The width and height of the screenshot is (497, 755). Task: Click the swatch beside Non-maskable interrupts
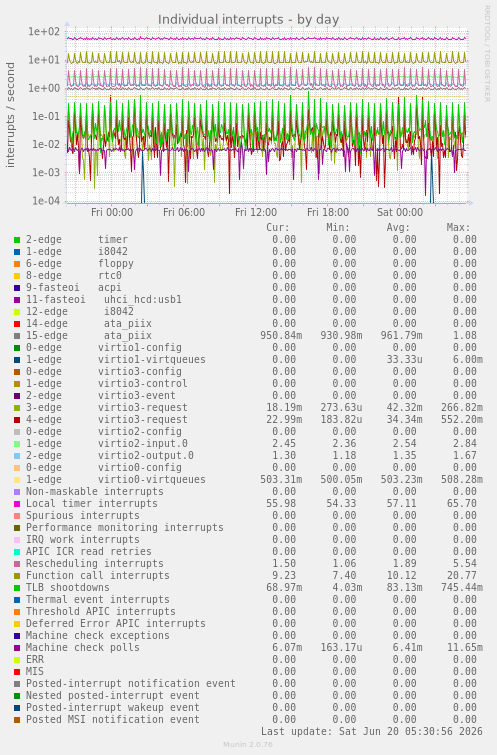click(x=17, y=492)
